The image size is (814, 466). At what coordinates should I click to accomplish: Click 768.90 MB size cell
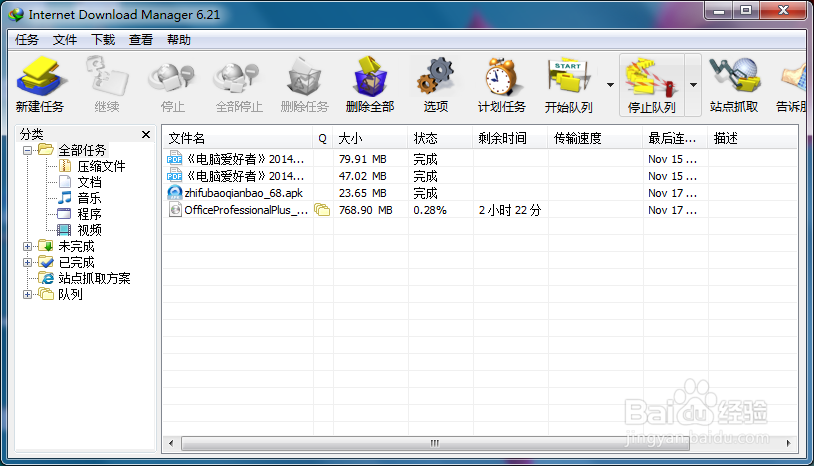click(x=365, y=210)
